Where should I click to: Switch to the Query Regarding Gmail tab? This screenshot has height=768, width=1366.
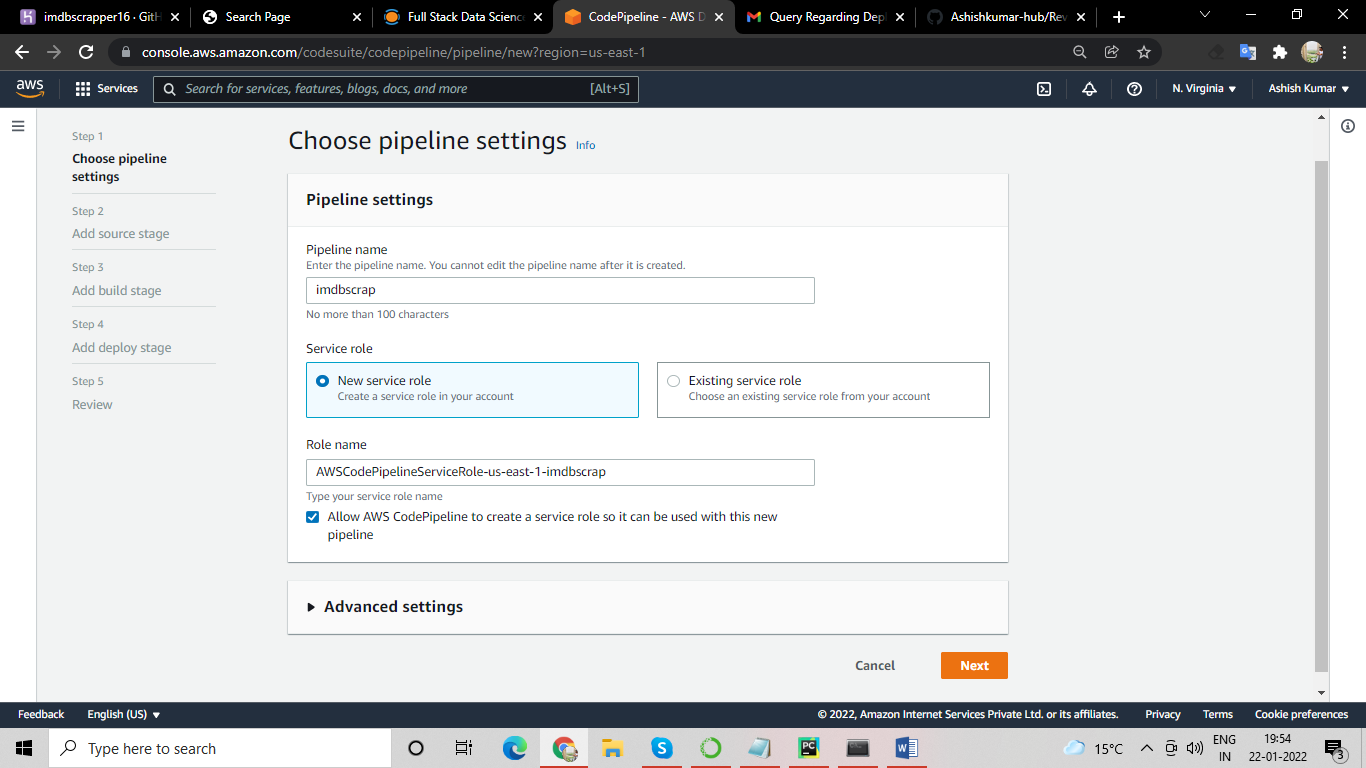823,17
